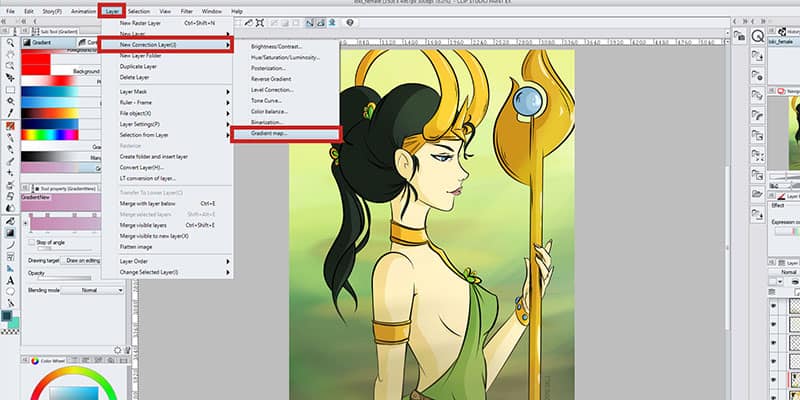Select the Auto select wand tool

[x=10, y=102]
